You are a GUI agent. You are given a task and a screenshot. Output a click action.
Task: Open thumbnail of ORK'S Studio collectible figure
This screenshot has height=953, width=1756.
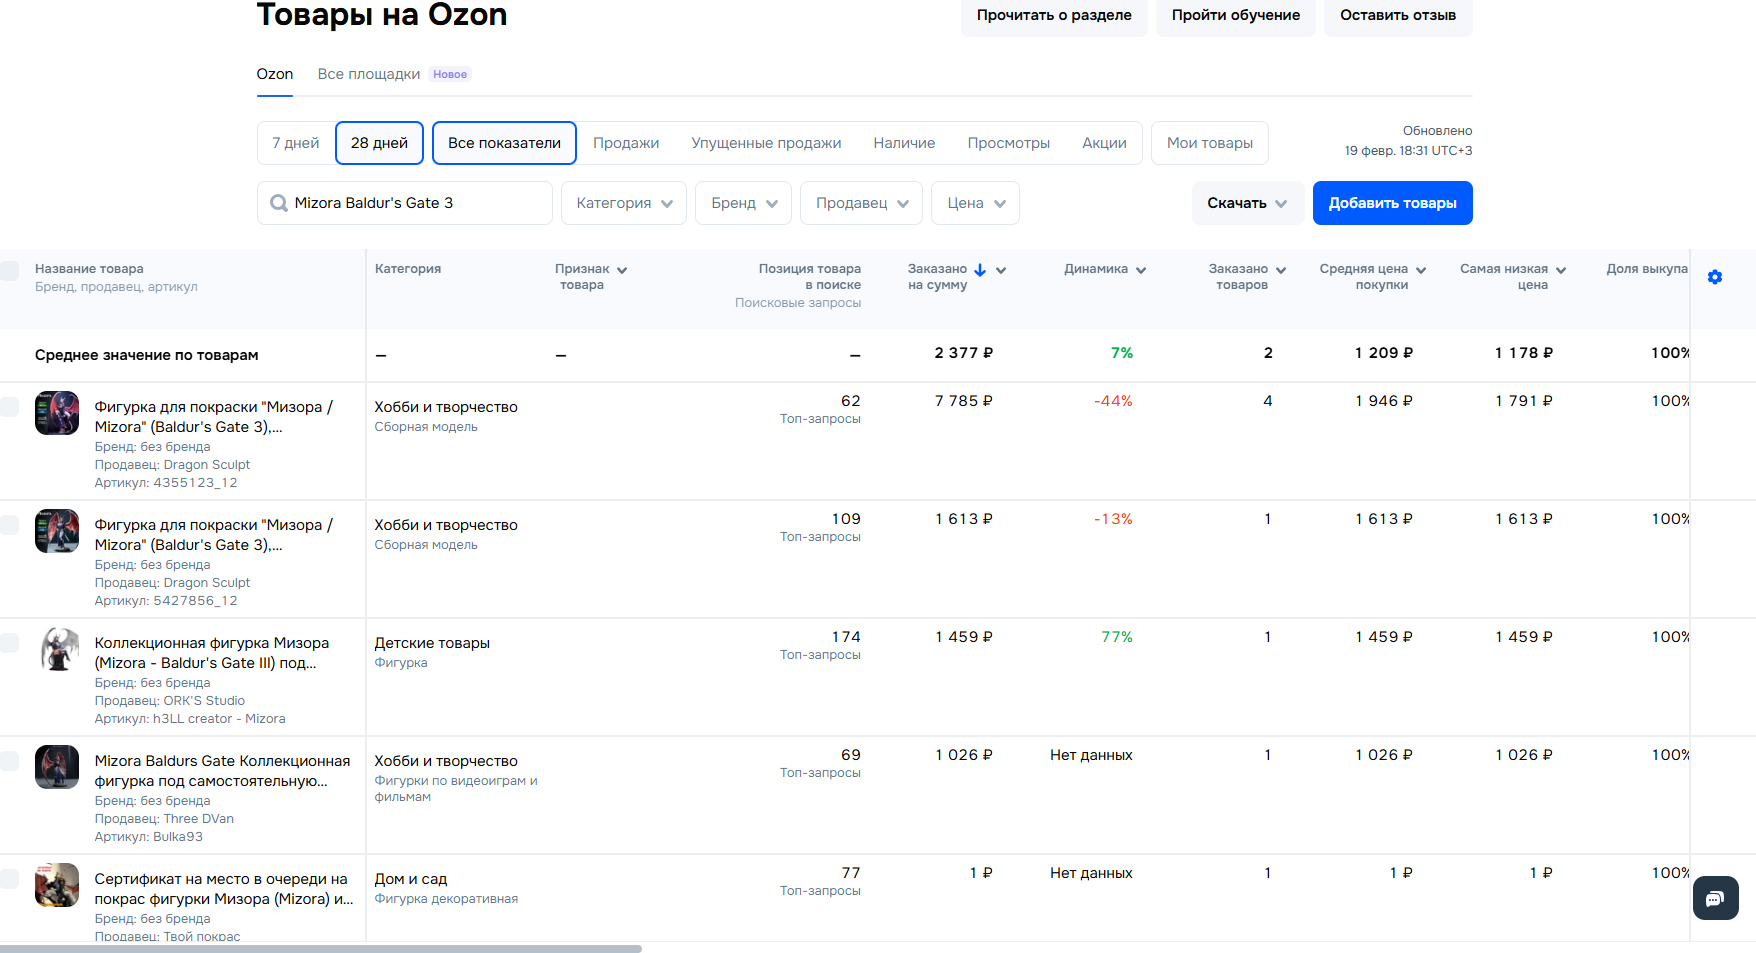(57, 649)
